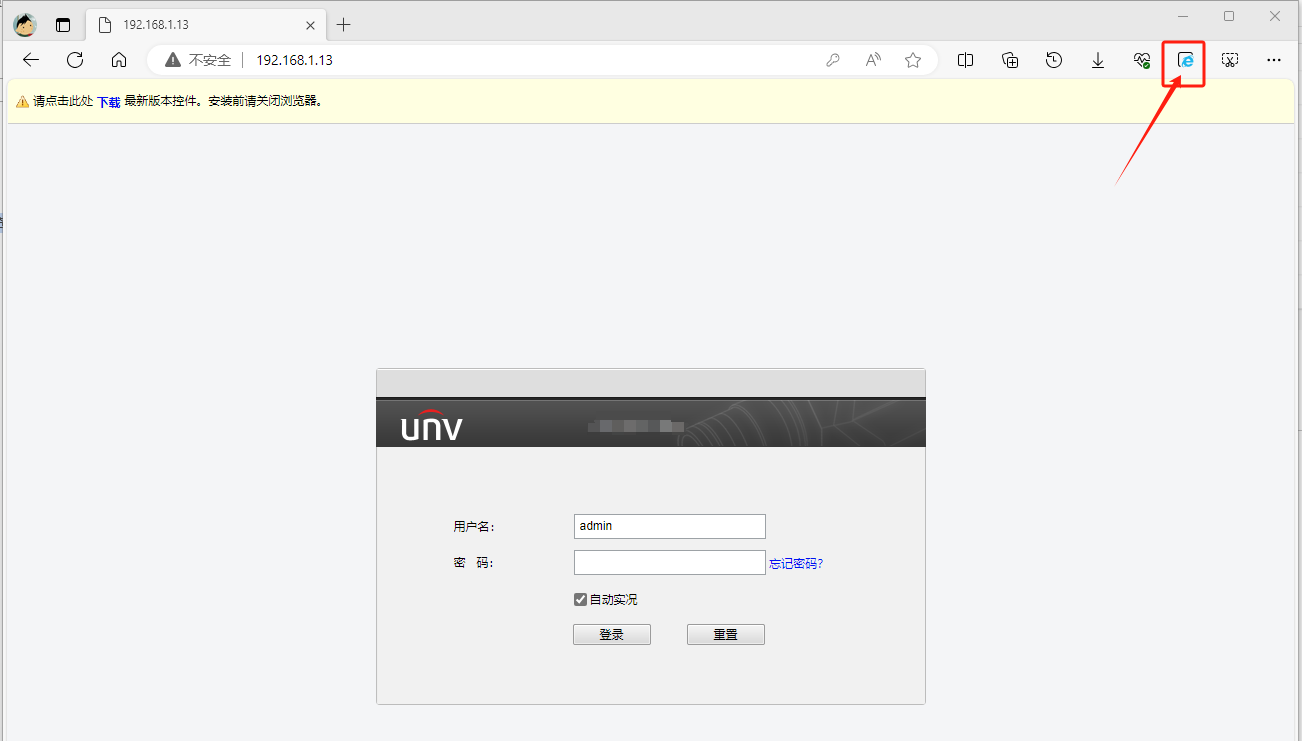
Task: Add page to favorites star
Action: [913, 60]
